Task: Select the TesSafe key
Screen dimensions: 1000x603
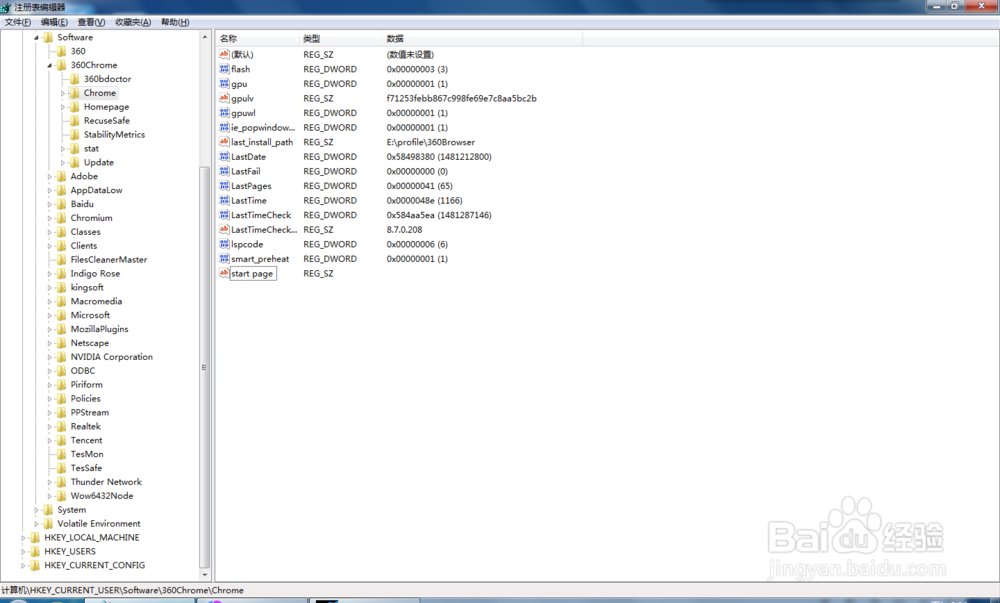Action: click(86, 468)
